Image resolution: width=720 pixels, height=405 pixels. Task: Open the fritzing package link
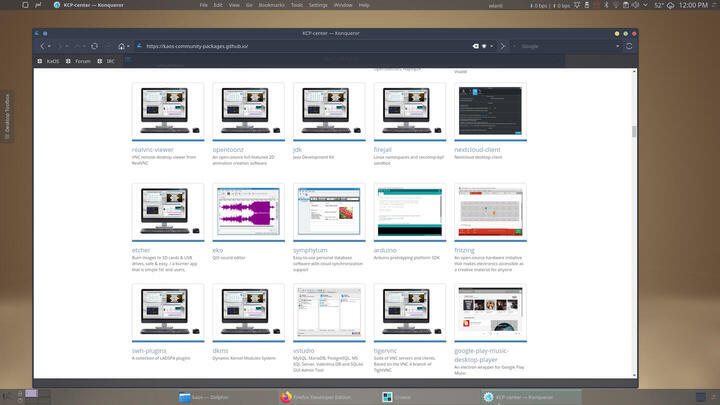pyautogui.click(x=464, y=250)
